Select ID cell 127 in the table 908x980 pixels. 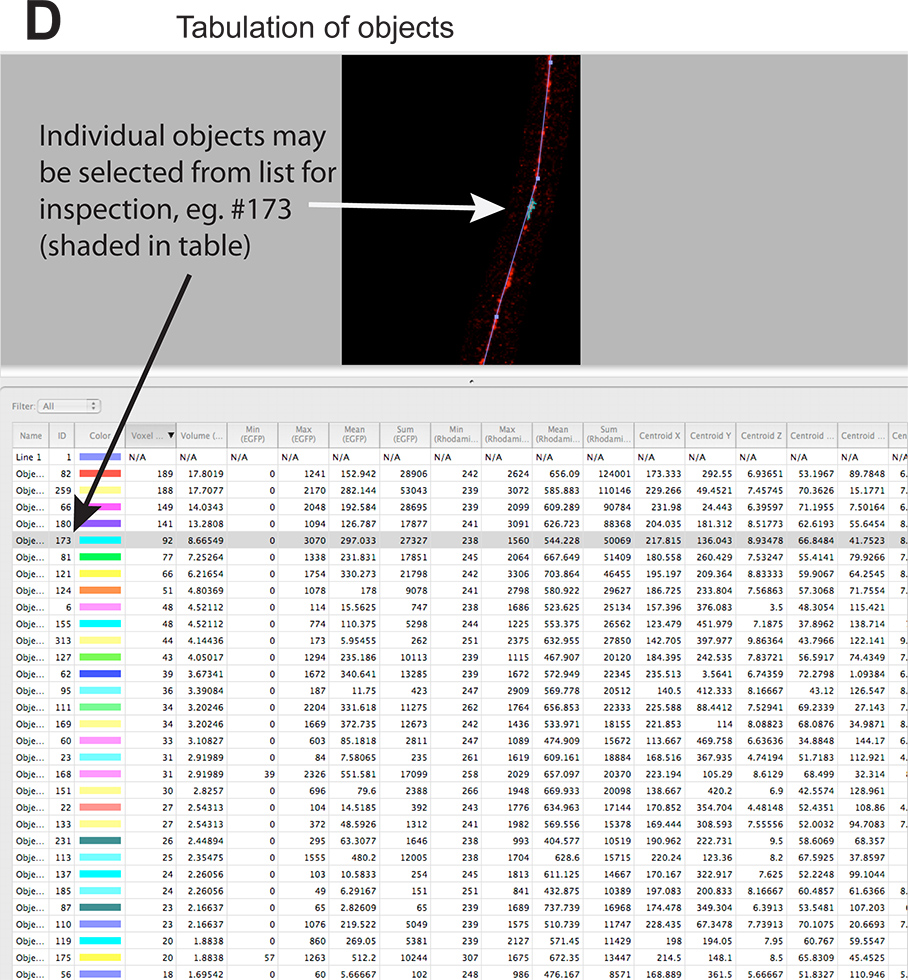tap(63, 658)
